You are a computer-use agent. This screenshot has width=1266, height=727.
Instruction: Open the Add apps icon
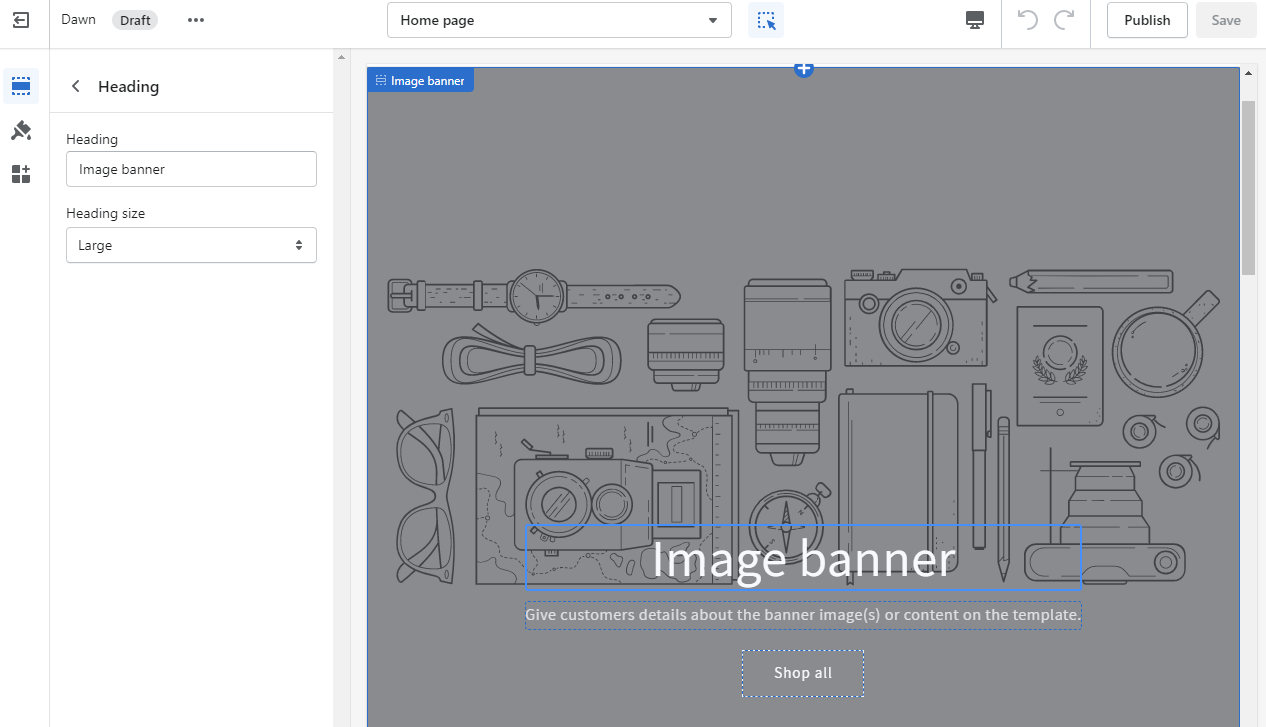click(x=21, y=175)
